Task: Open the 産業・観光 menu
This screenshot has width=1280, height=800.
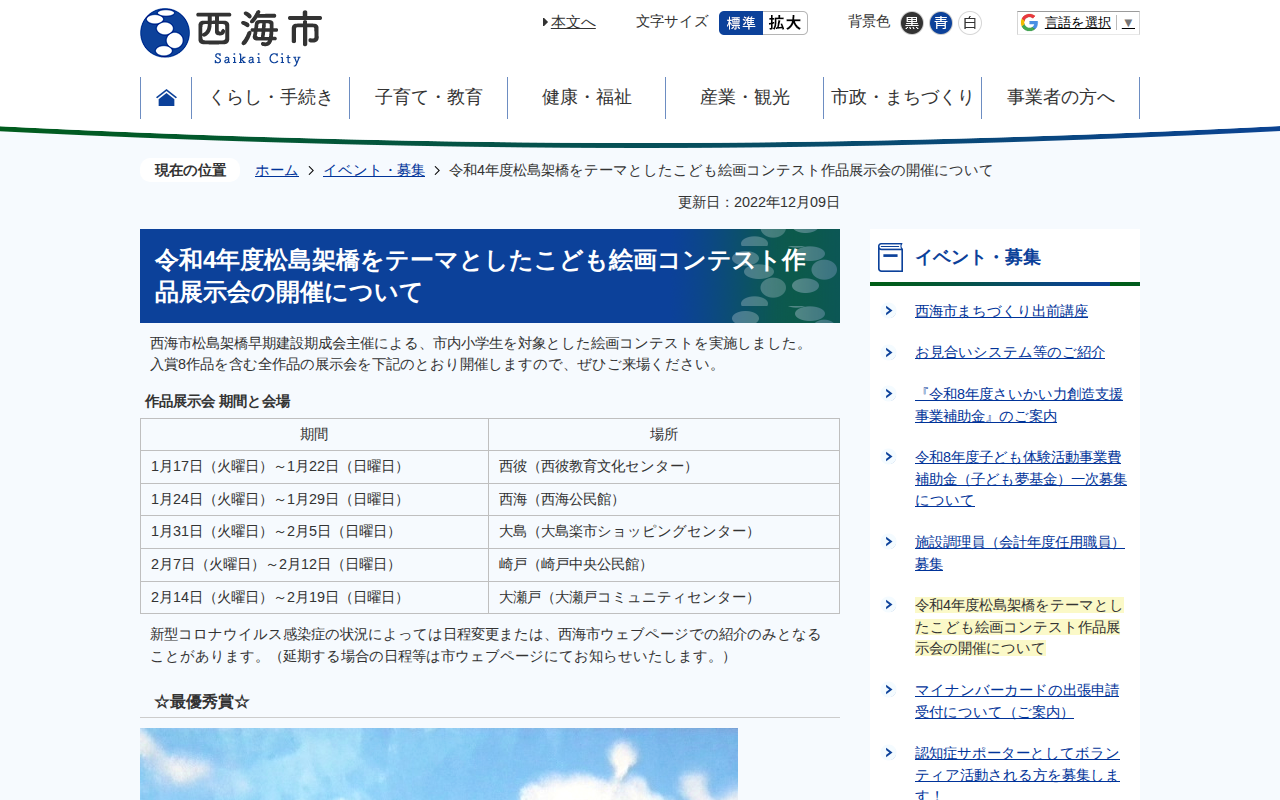Action: coord(745,98)
